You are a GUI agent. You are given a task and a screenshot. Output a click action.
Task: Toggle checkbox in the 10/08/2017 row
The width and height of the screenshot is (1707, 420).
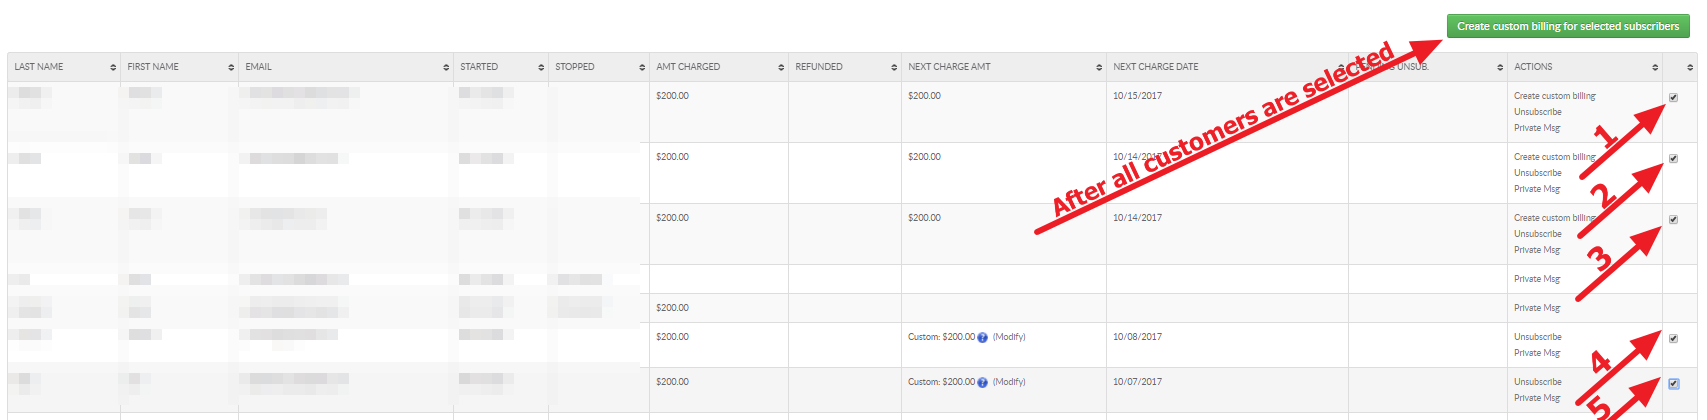pyautogui.click(x=1673, y=338)
